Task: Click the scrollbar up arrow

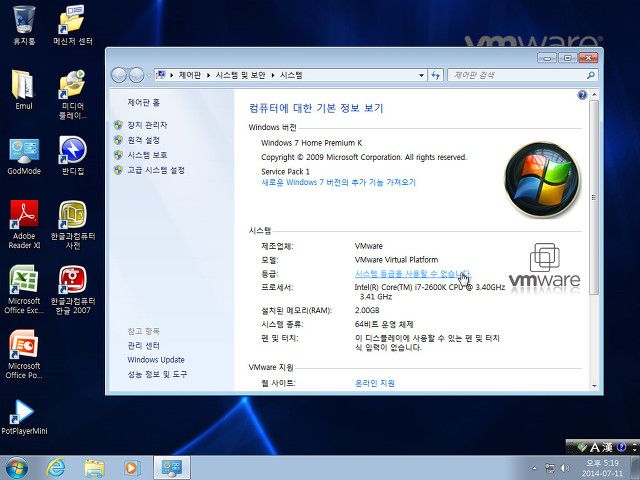Action: pos(594,95)
